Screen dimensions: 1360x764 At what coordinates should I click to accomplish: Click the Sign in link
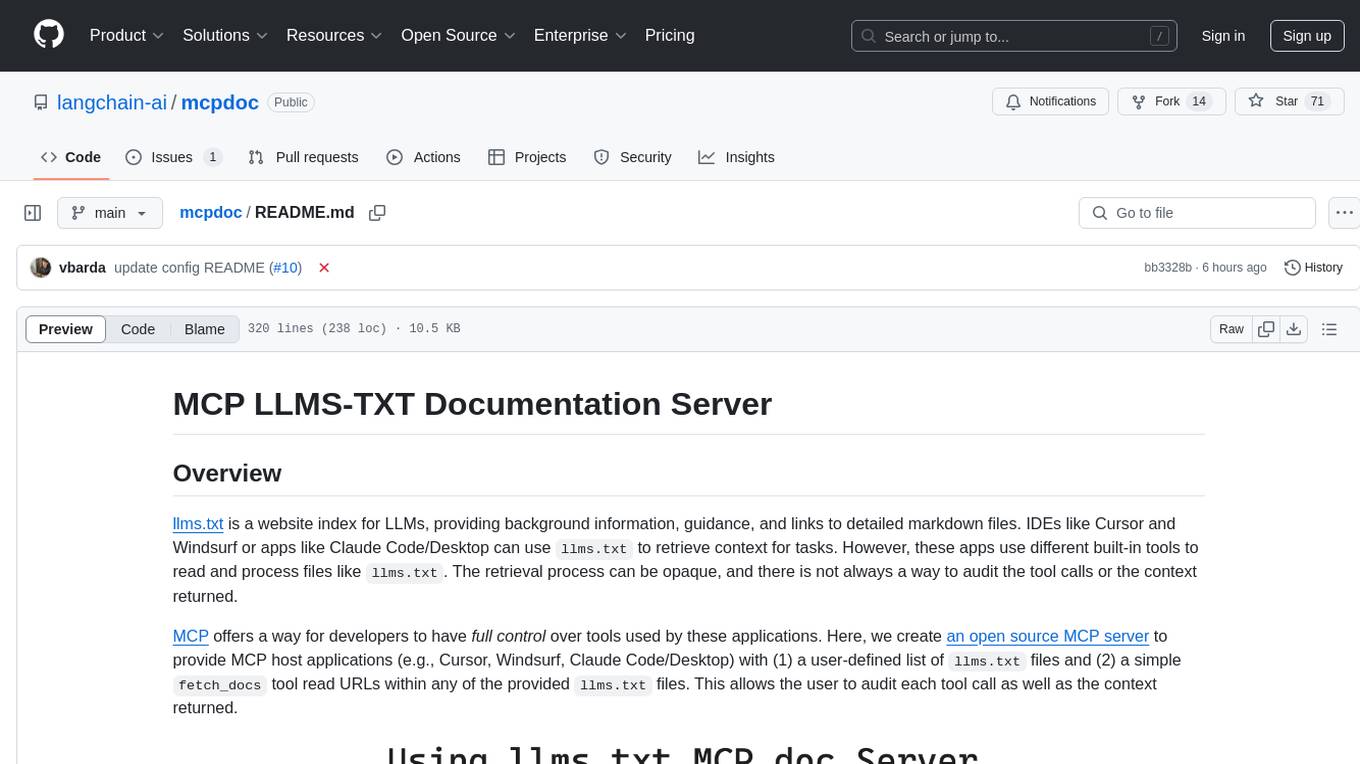[x=1223, y=36]
